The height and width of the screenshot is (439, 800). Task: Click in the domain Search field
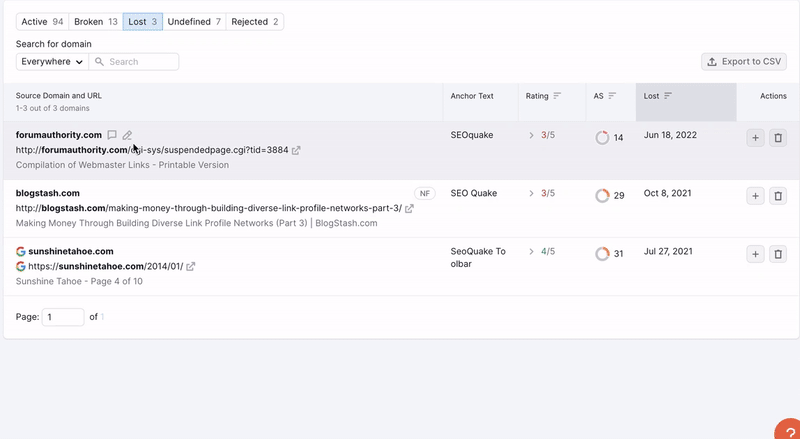click(x=134, y=62)
